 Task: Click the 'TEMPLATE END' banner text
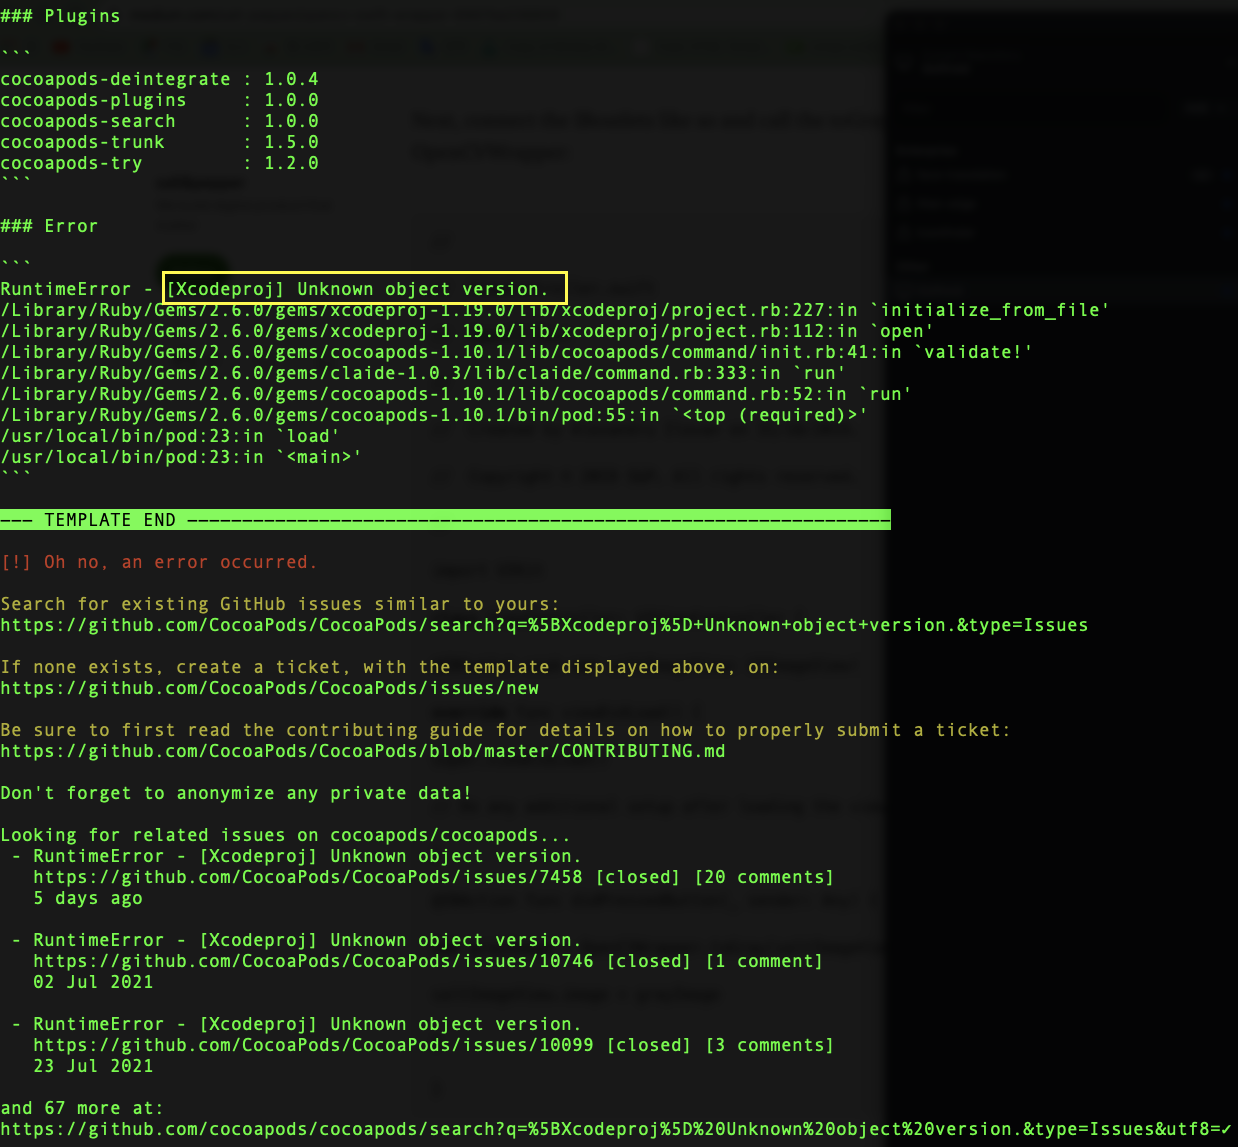[110, 520]
